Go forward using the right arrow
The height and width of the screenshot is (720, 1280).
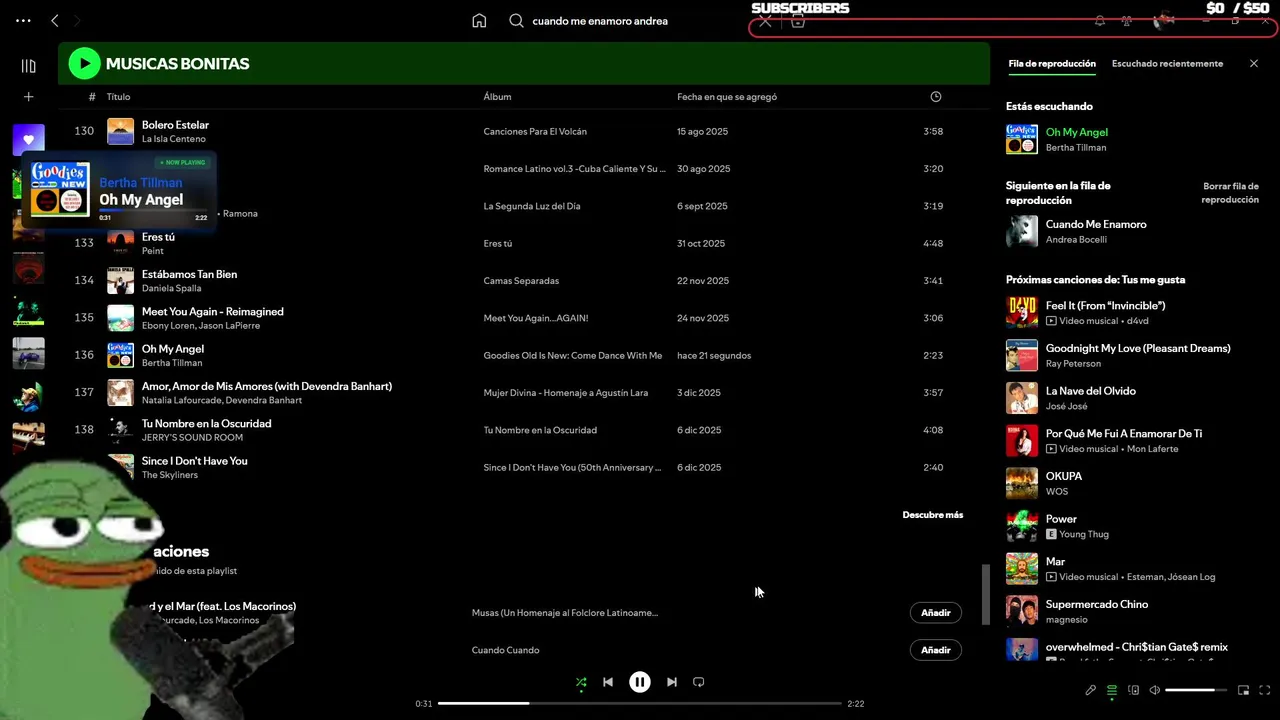[77, 20]
